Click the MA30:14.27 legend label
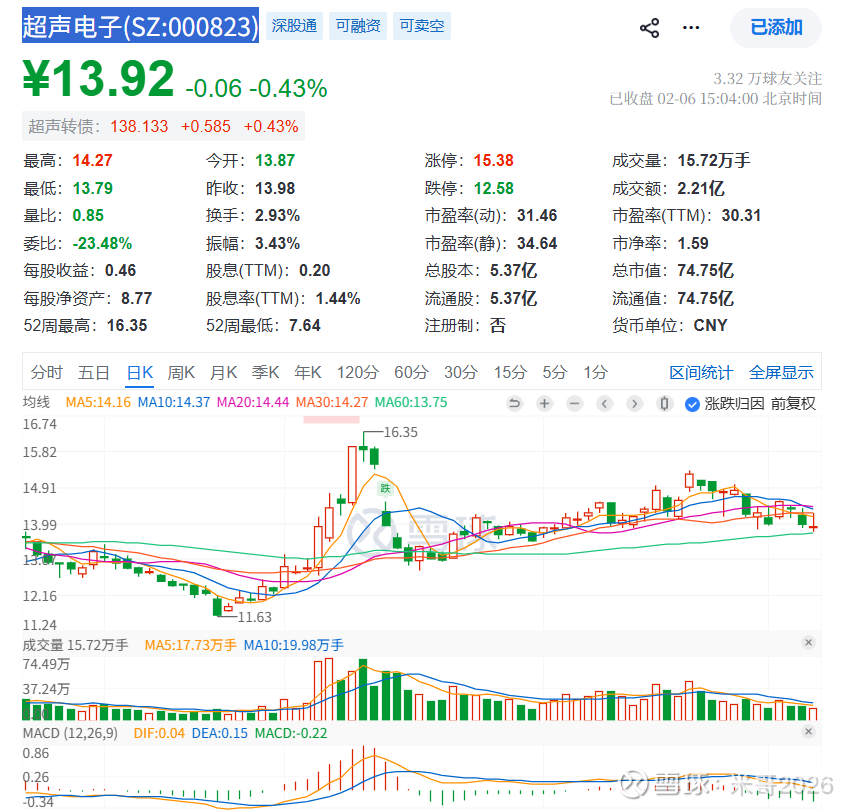 click(332, 402)
